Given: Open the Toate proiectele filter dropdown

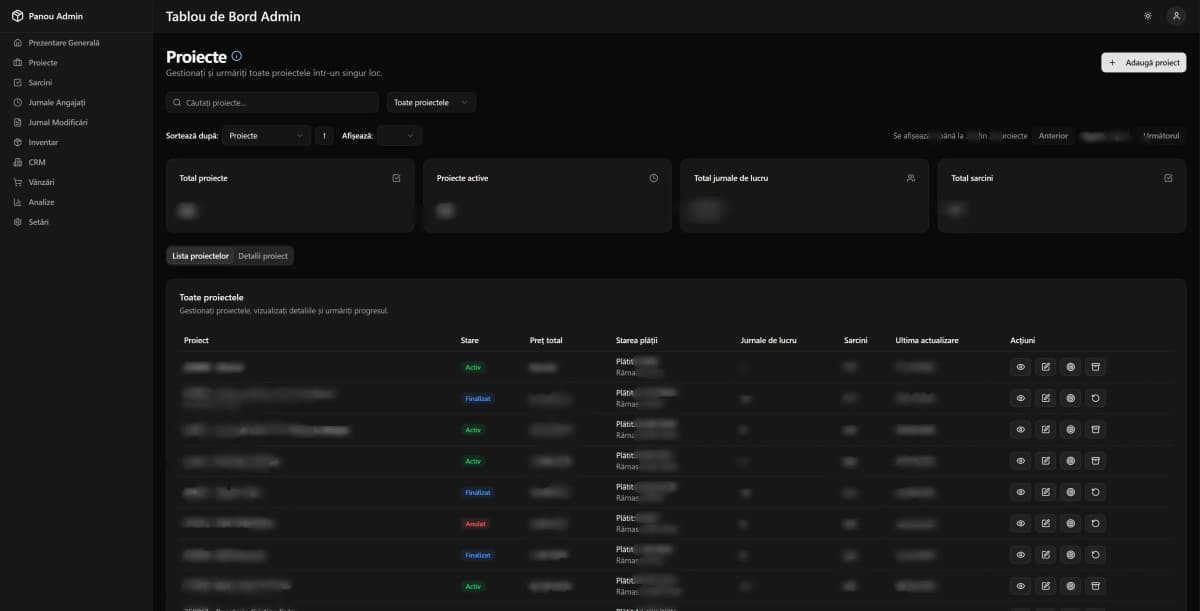Looking at the screenshot, I should (x=431, y=102).
